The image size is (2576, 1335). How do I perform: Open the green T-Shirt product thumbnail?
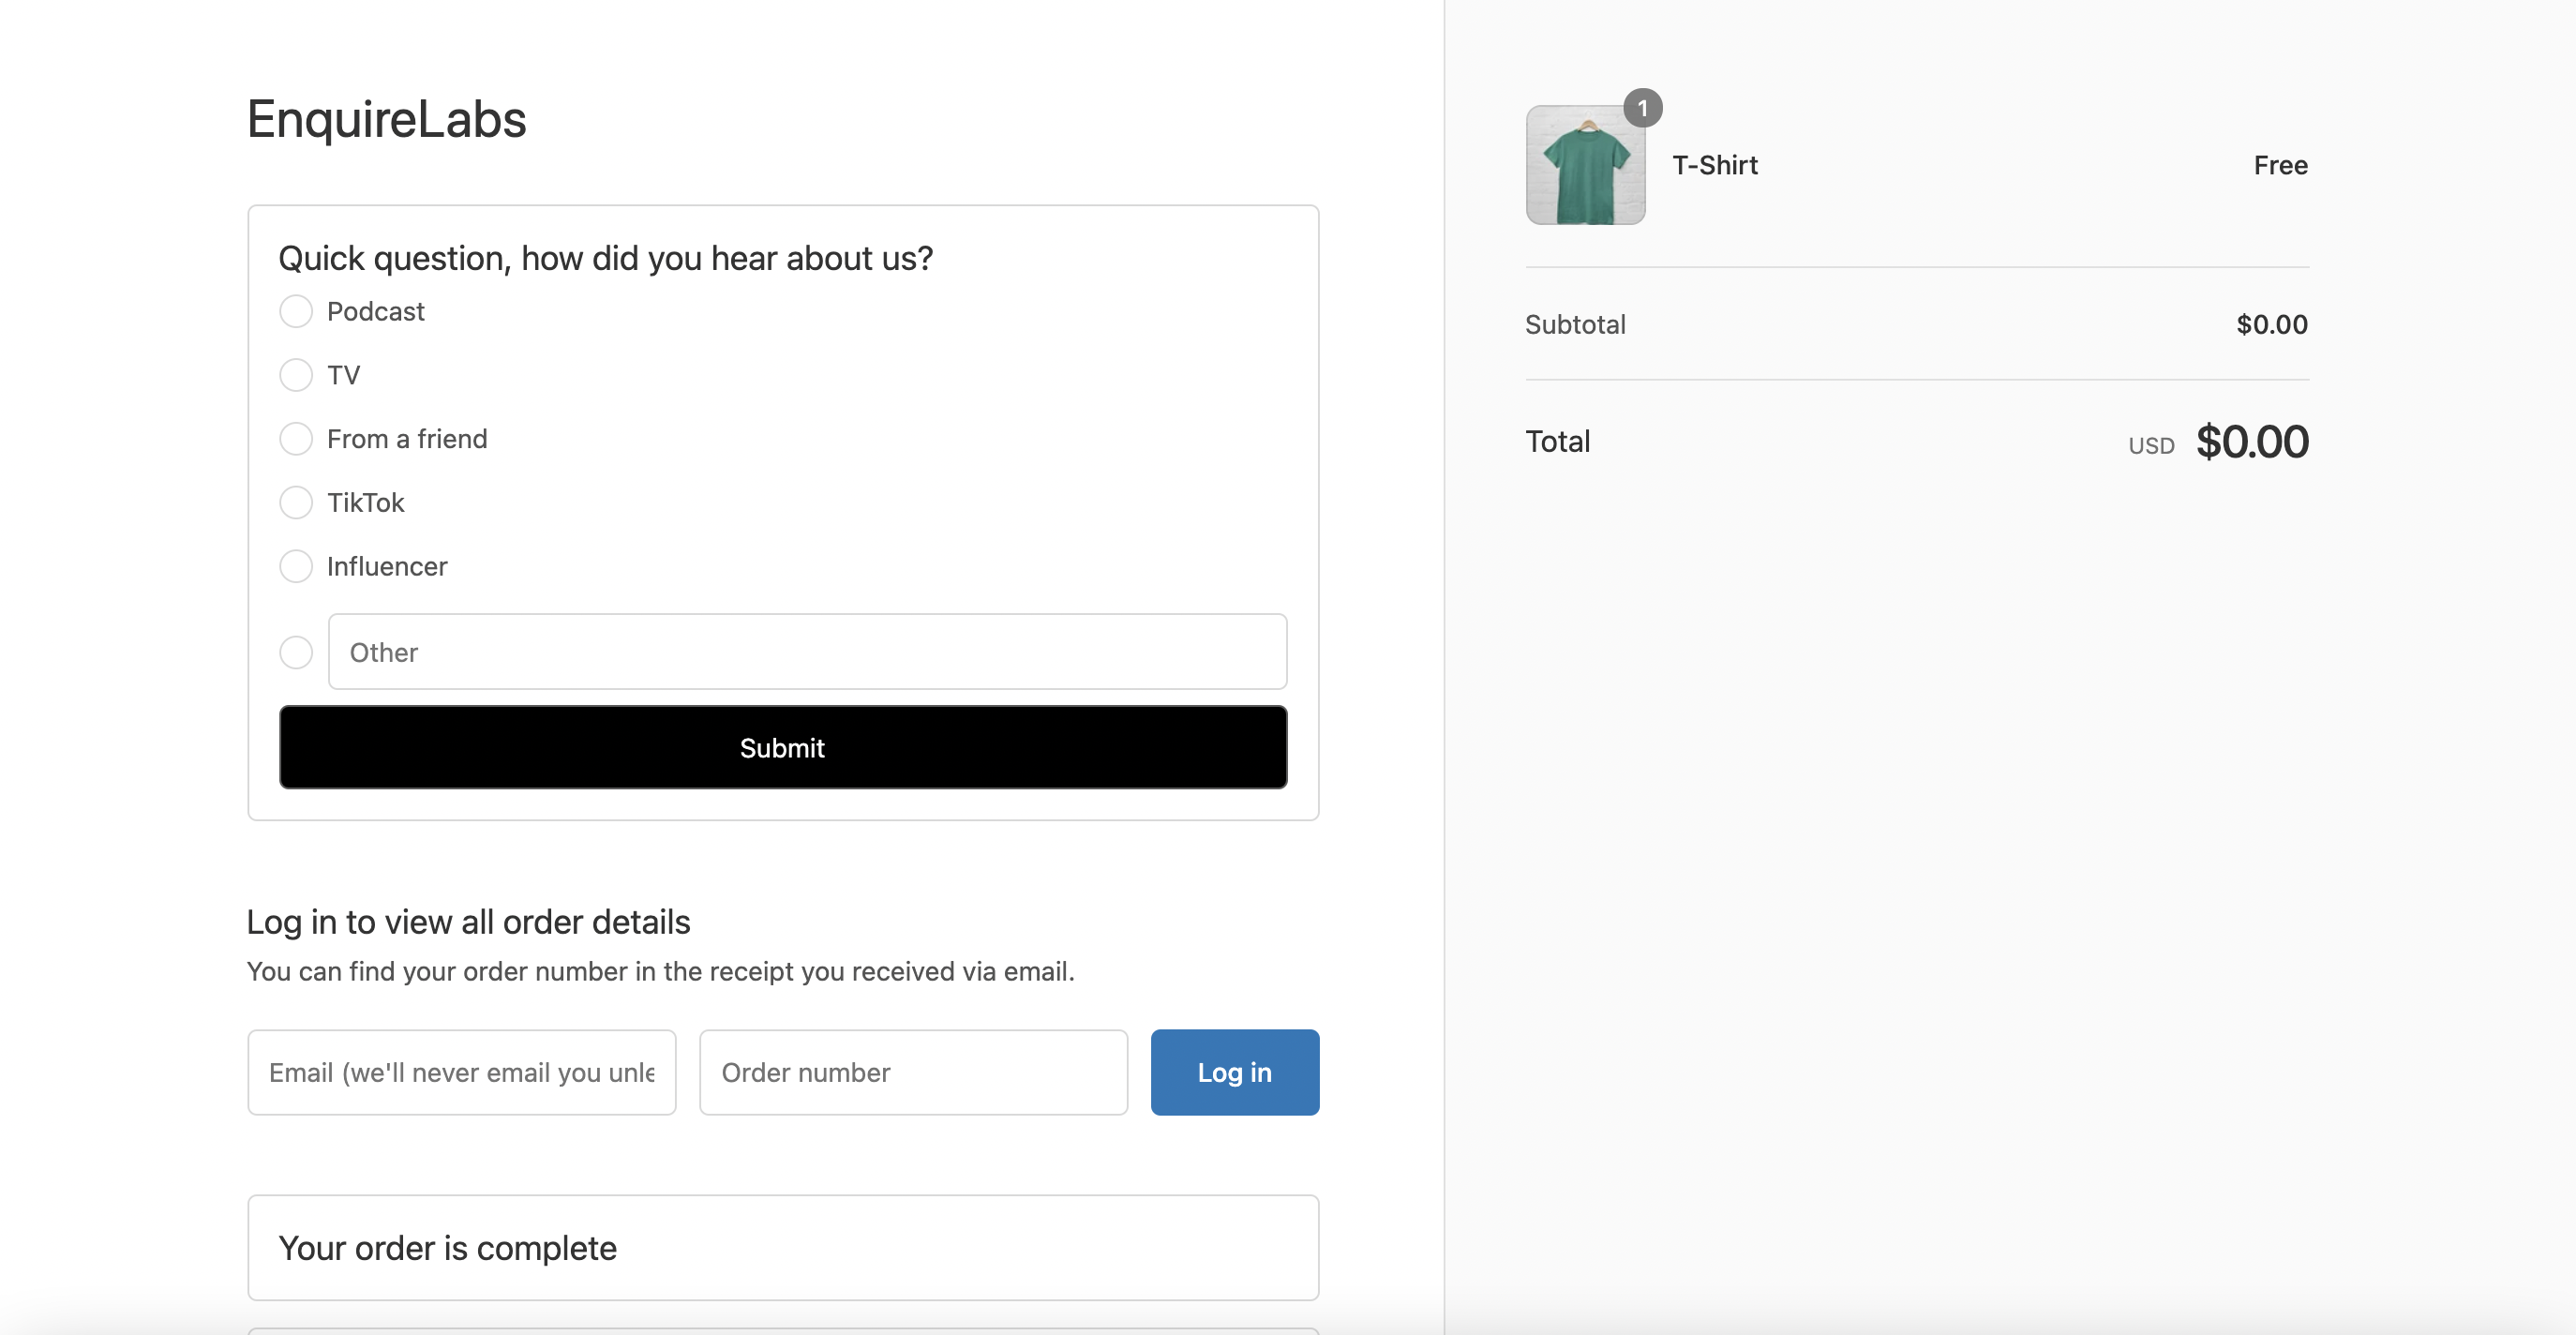1584,166
